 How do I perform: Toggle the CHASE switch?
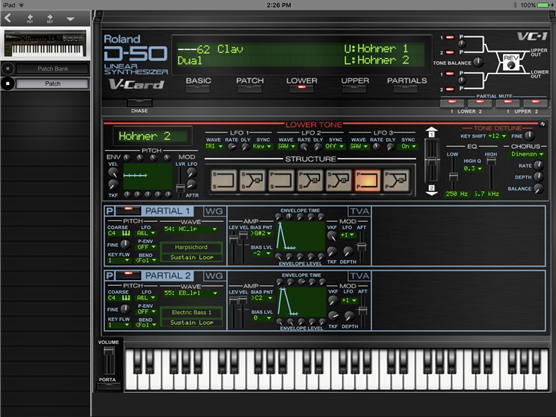pos(139,103)
